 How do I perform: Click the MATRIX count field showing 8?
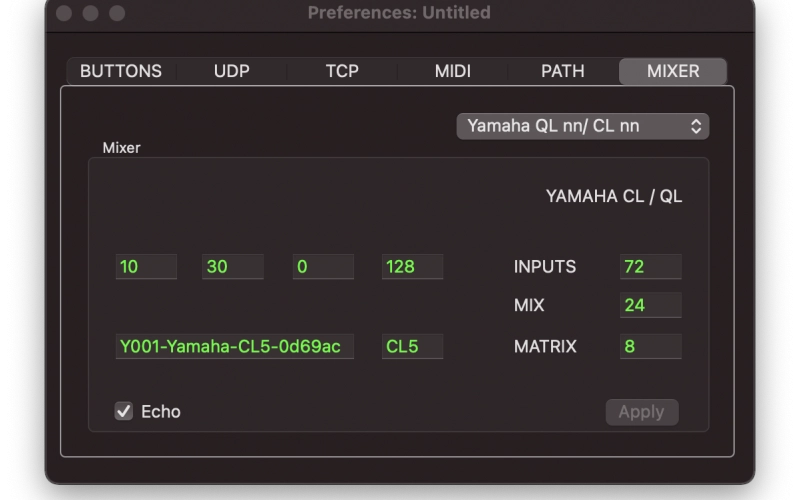coord(651,346)
